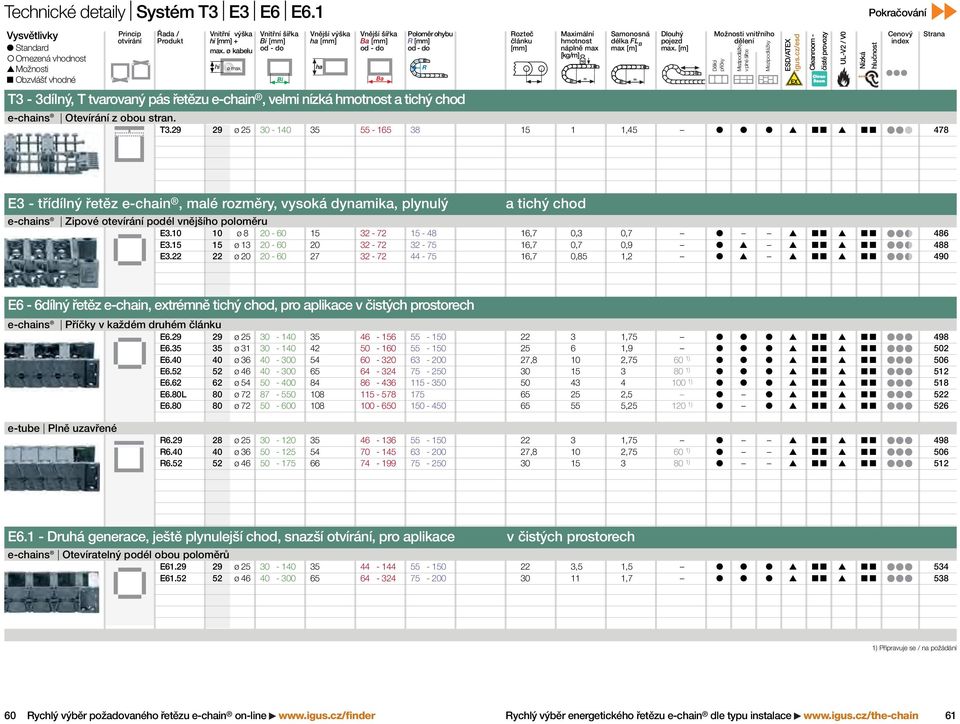Select the E6.52 product name
Image resolution: width=960 pixels, height=724 pixels.
171,371
